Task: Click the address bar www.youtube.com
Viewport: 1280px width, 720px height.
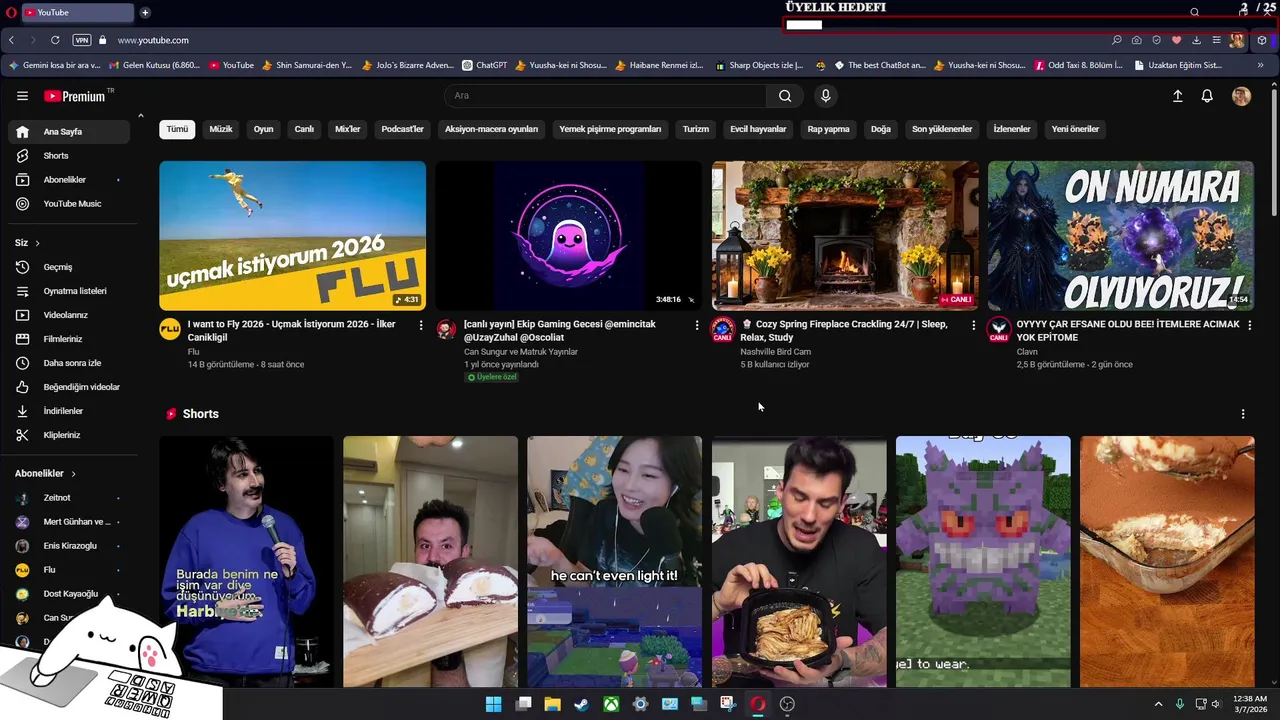Action: [x=153, y=40]
